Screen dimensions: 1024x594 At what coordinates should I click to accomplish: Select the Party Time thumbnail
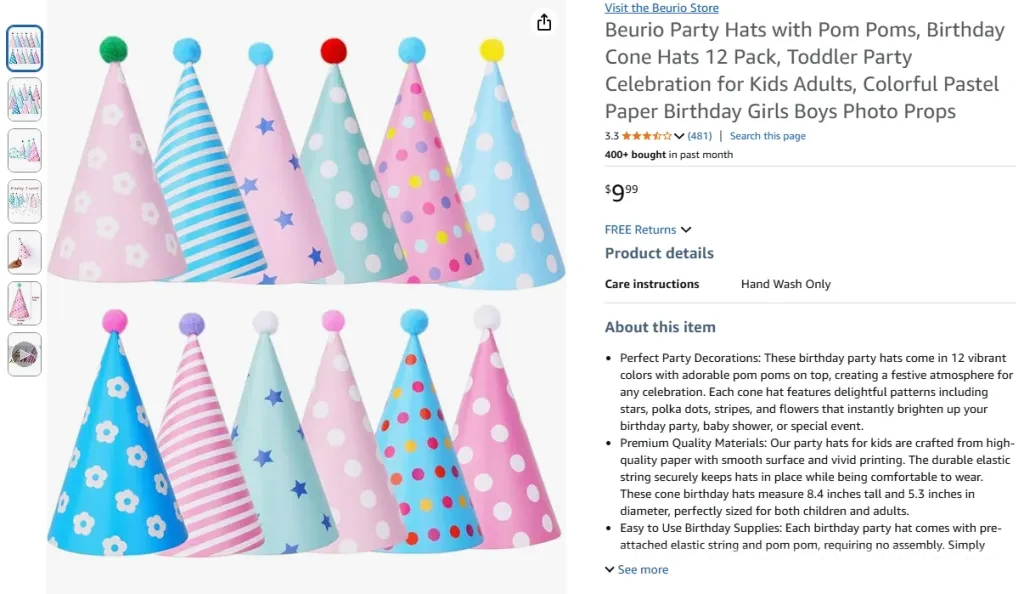point(24,201)
